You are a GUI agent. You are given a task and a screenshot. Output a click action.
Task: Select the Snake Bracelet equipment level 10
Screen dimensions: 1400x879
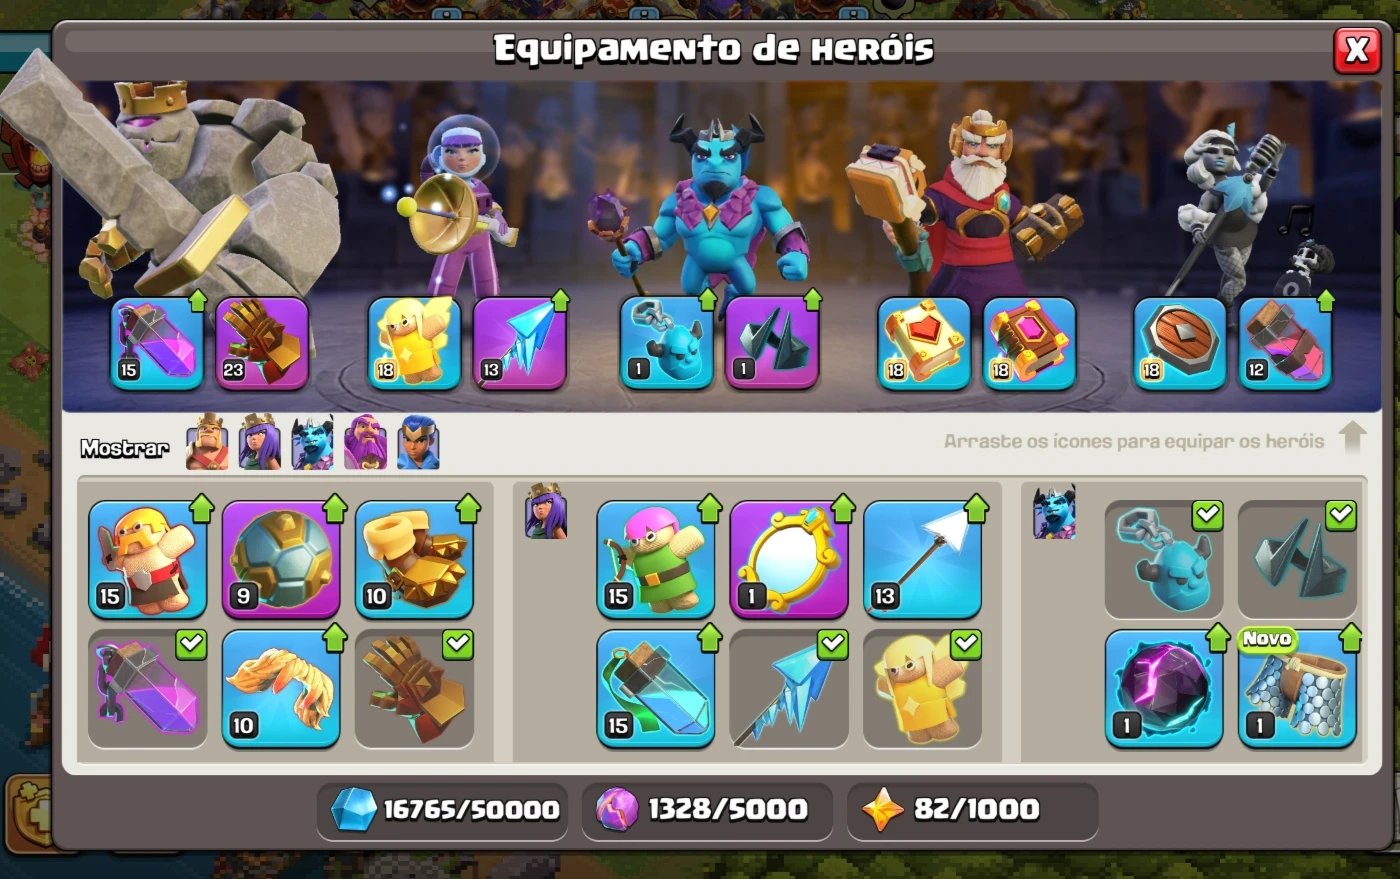(x=281, y=688)
